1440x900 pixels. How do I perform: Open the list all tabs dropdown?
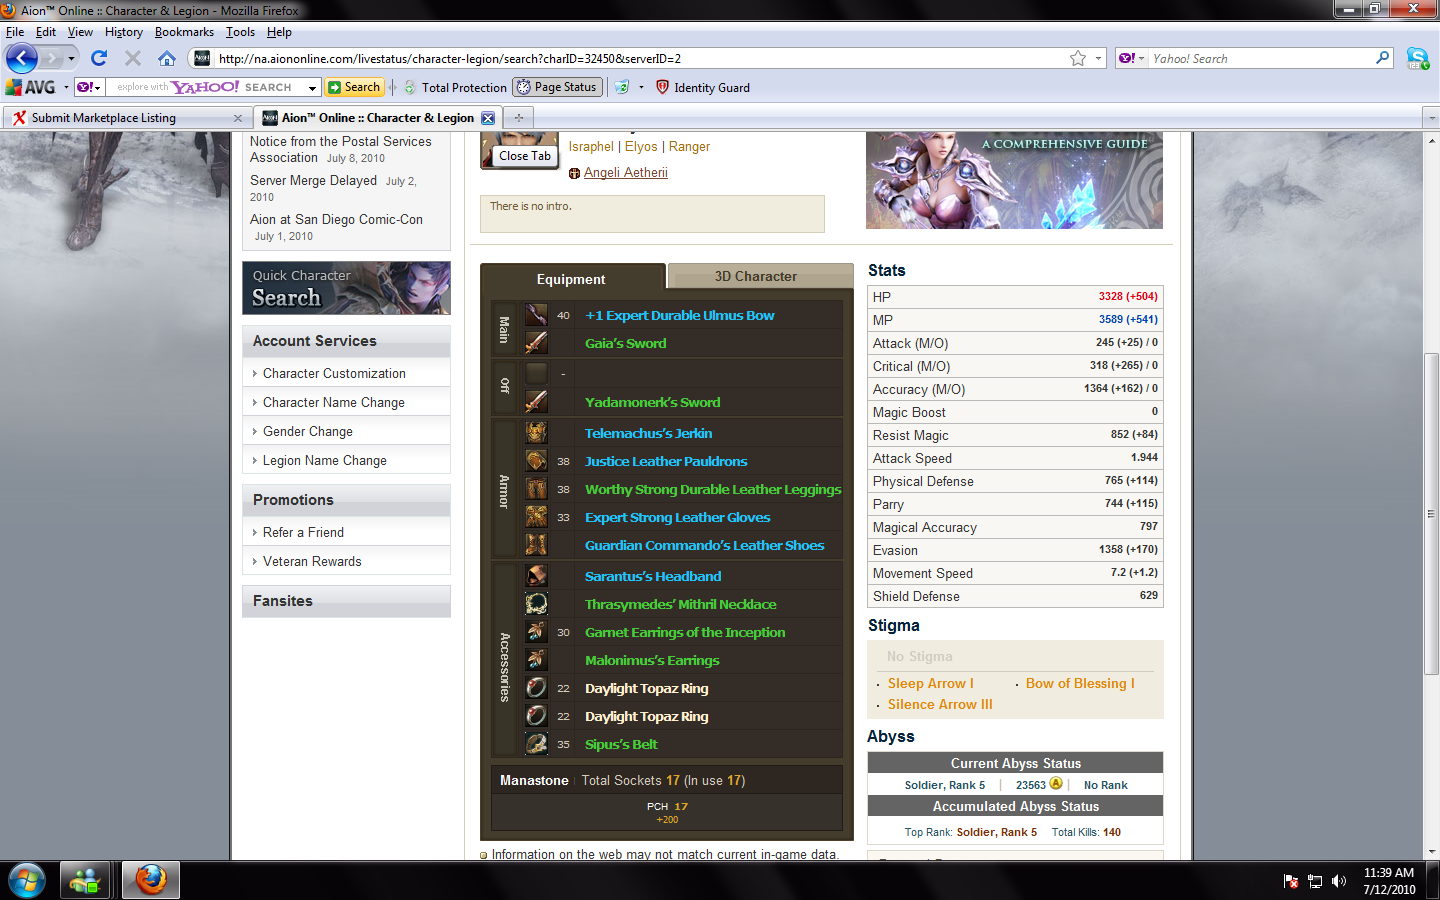point(1431,118)
